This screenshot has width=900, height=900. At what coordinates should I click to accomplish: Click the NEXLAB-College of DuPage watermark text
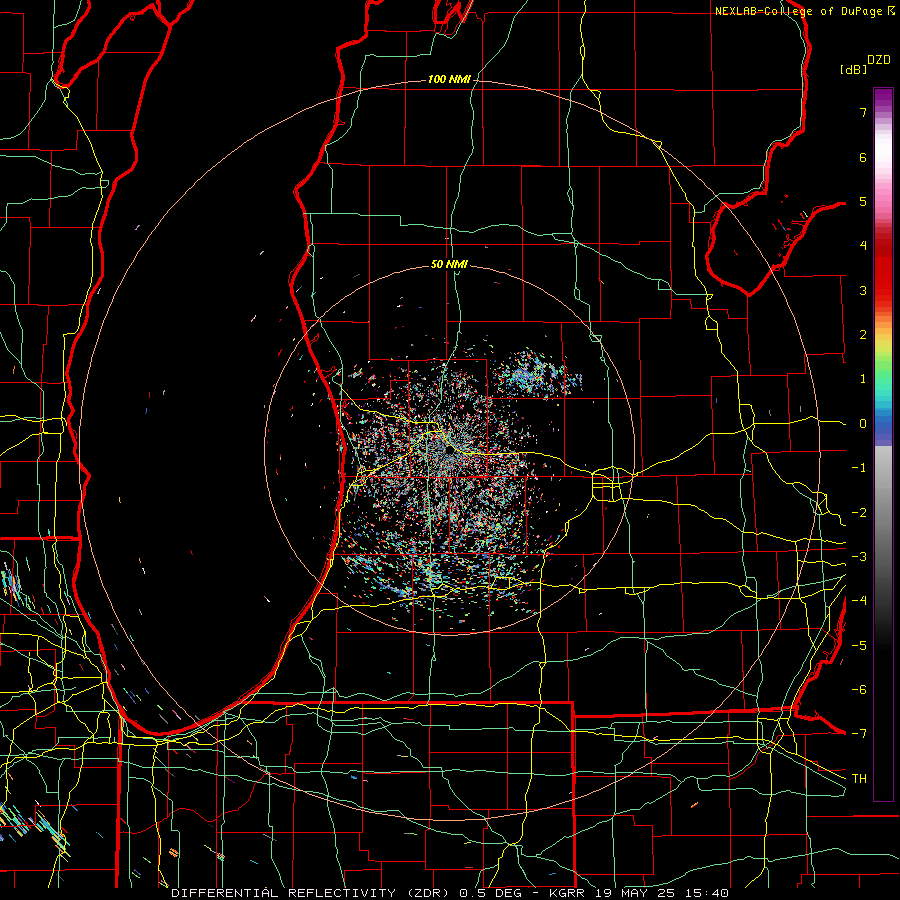[799, 11]
